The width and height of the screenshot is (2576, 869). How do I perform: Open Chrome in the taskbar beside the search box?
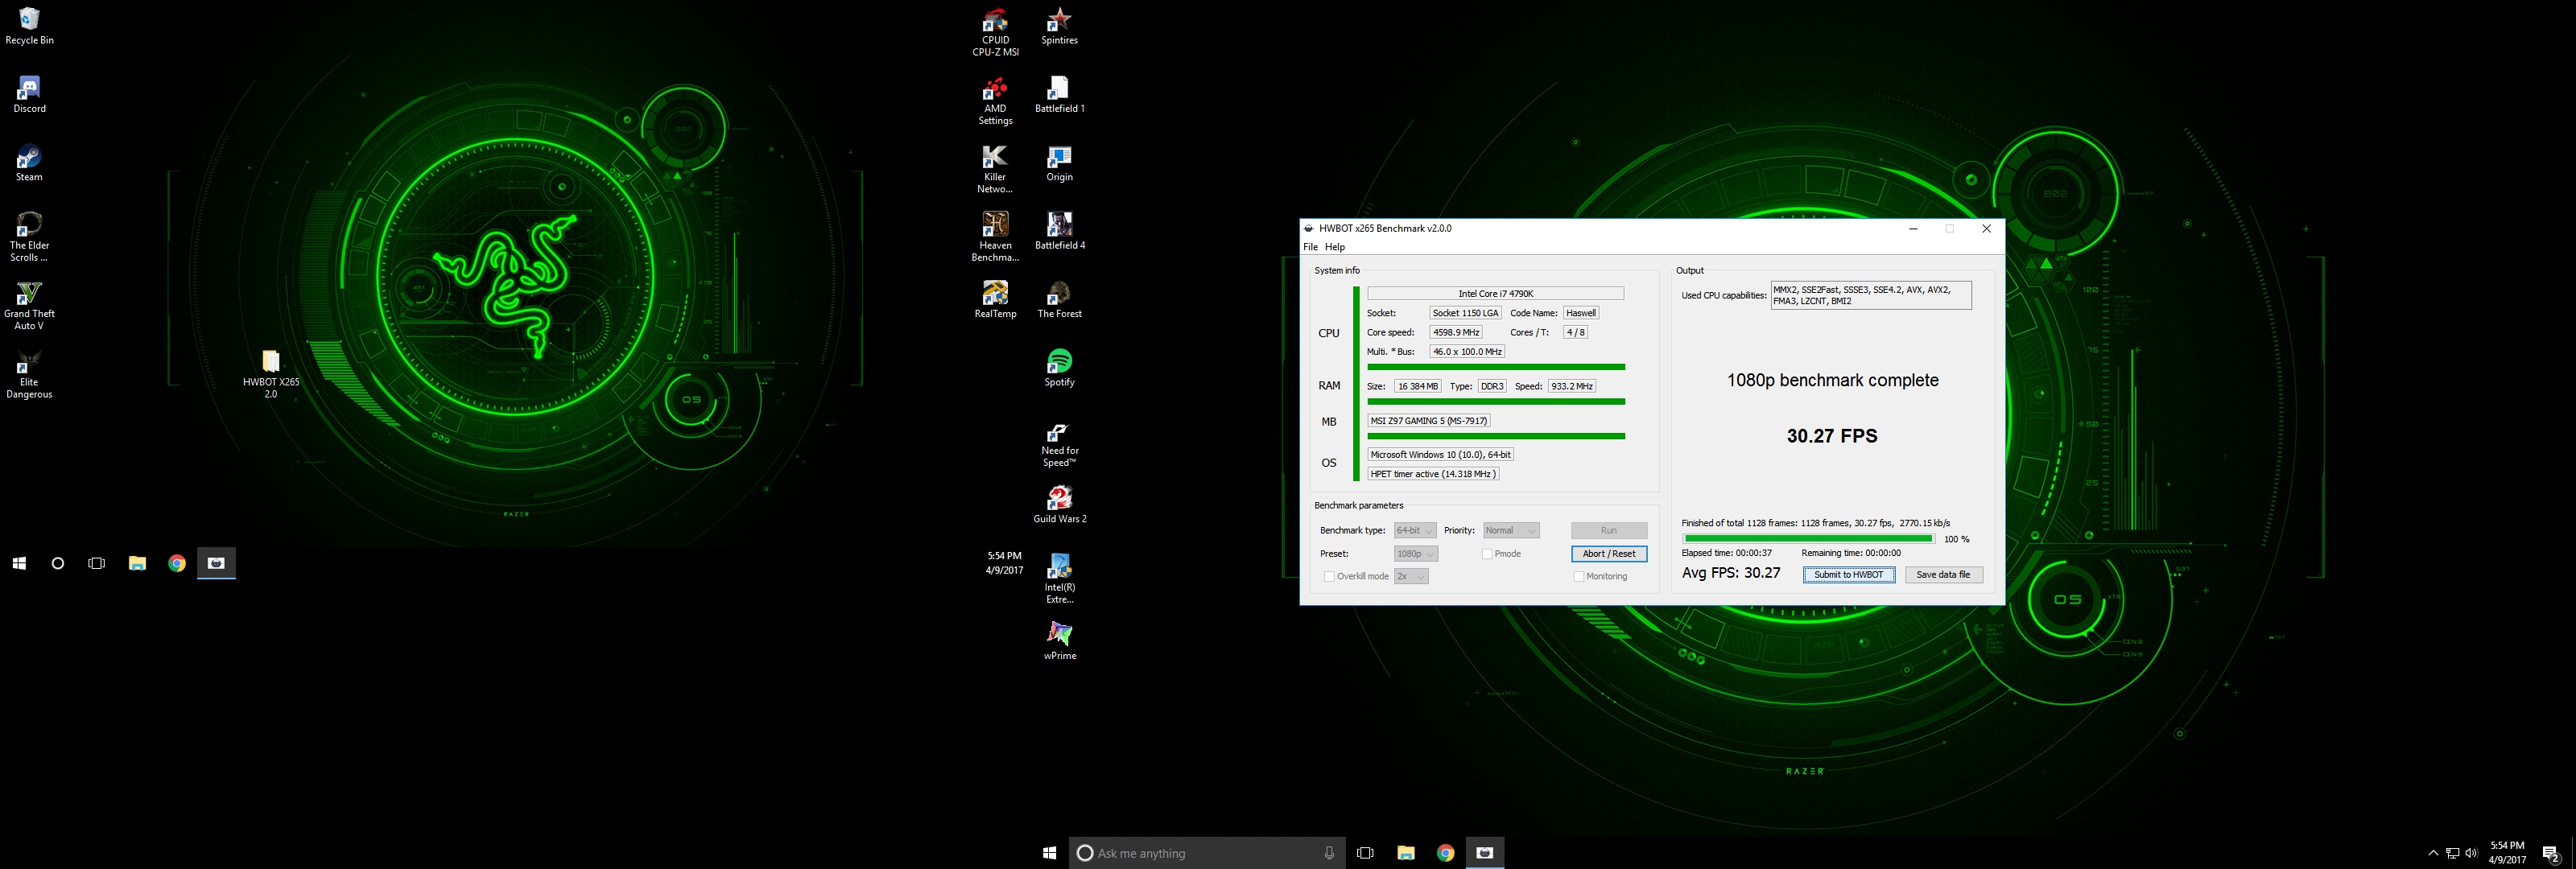(x=1445, y=853)
